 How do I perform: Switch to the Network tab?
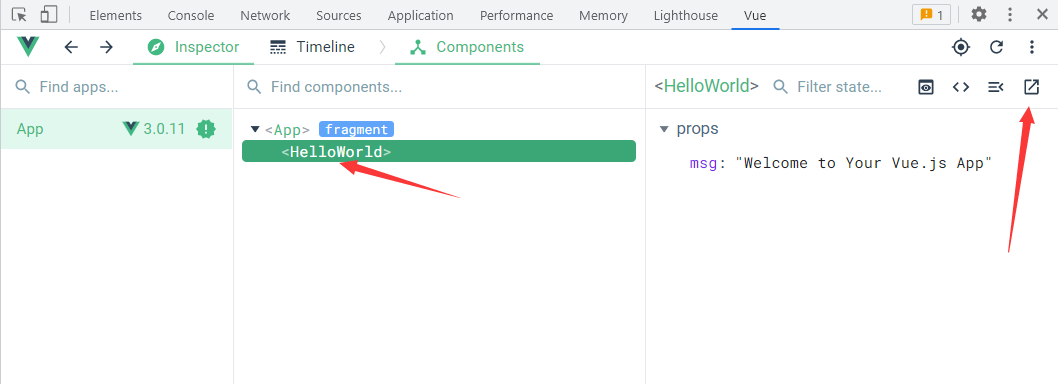(x=265, y=16)
